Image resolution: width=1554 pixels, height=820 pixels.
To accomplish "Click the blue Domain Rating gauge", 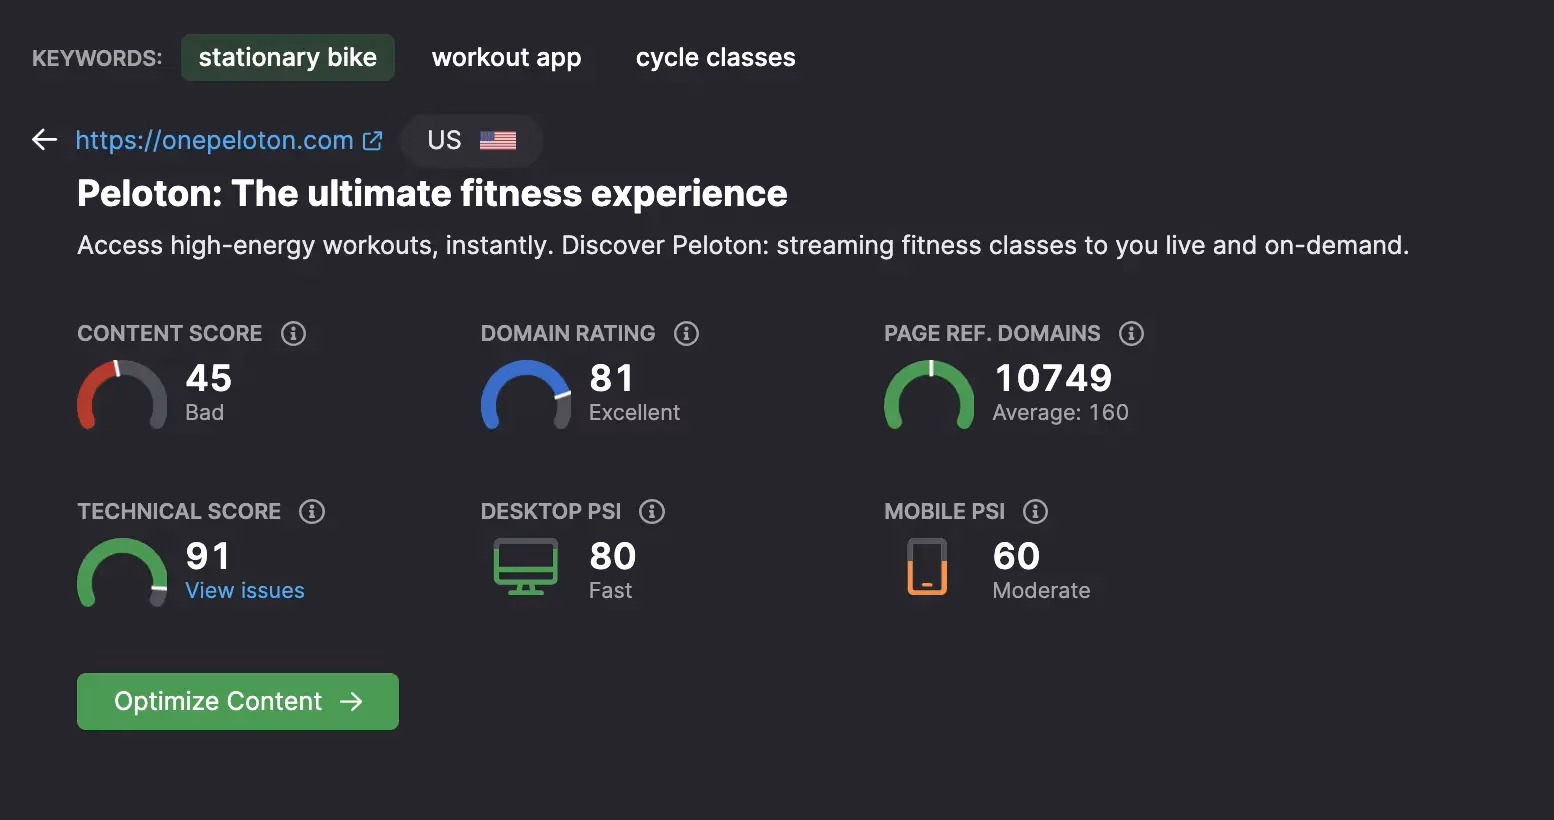I will tap(525, 394).
